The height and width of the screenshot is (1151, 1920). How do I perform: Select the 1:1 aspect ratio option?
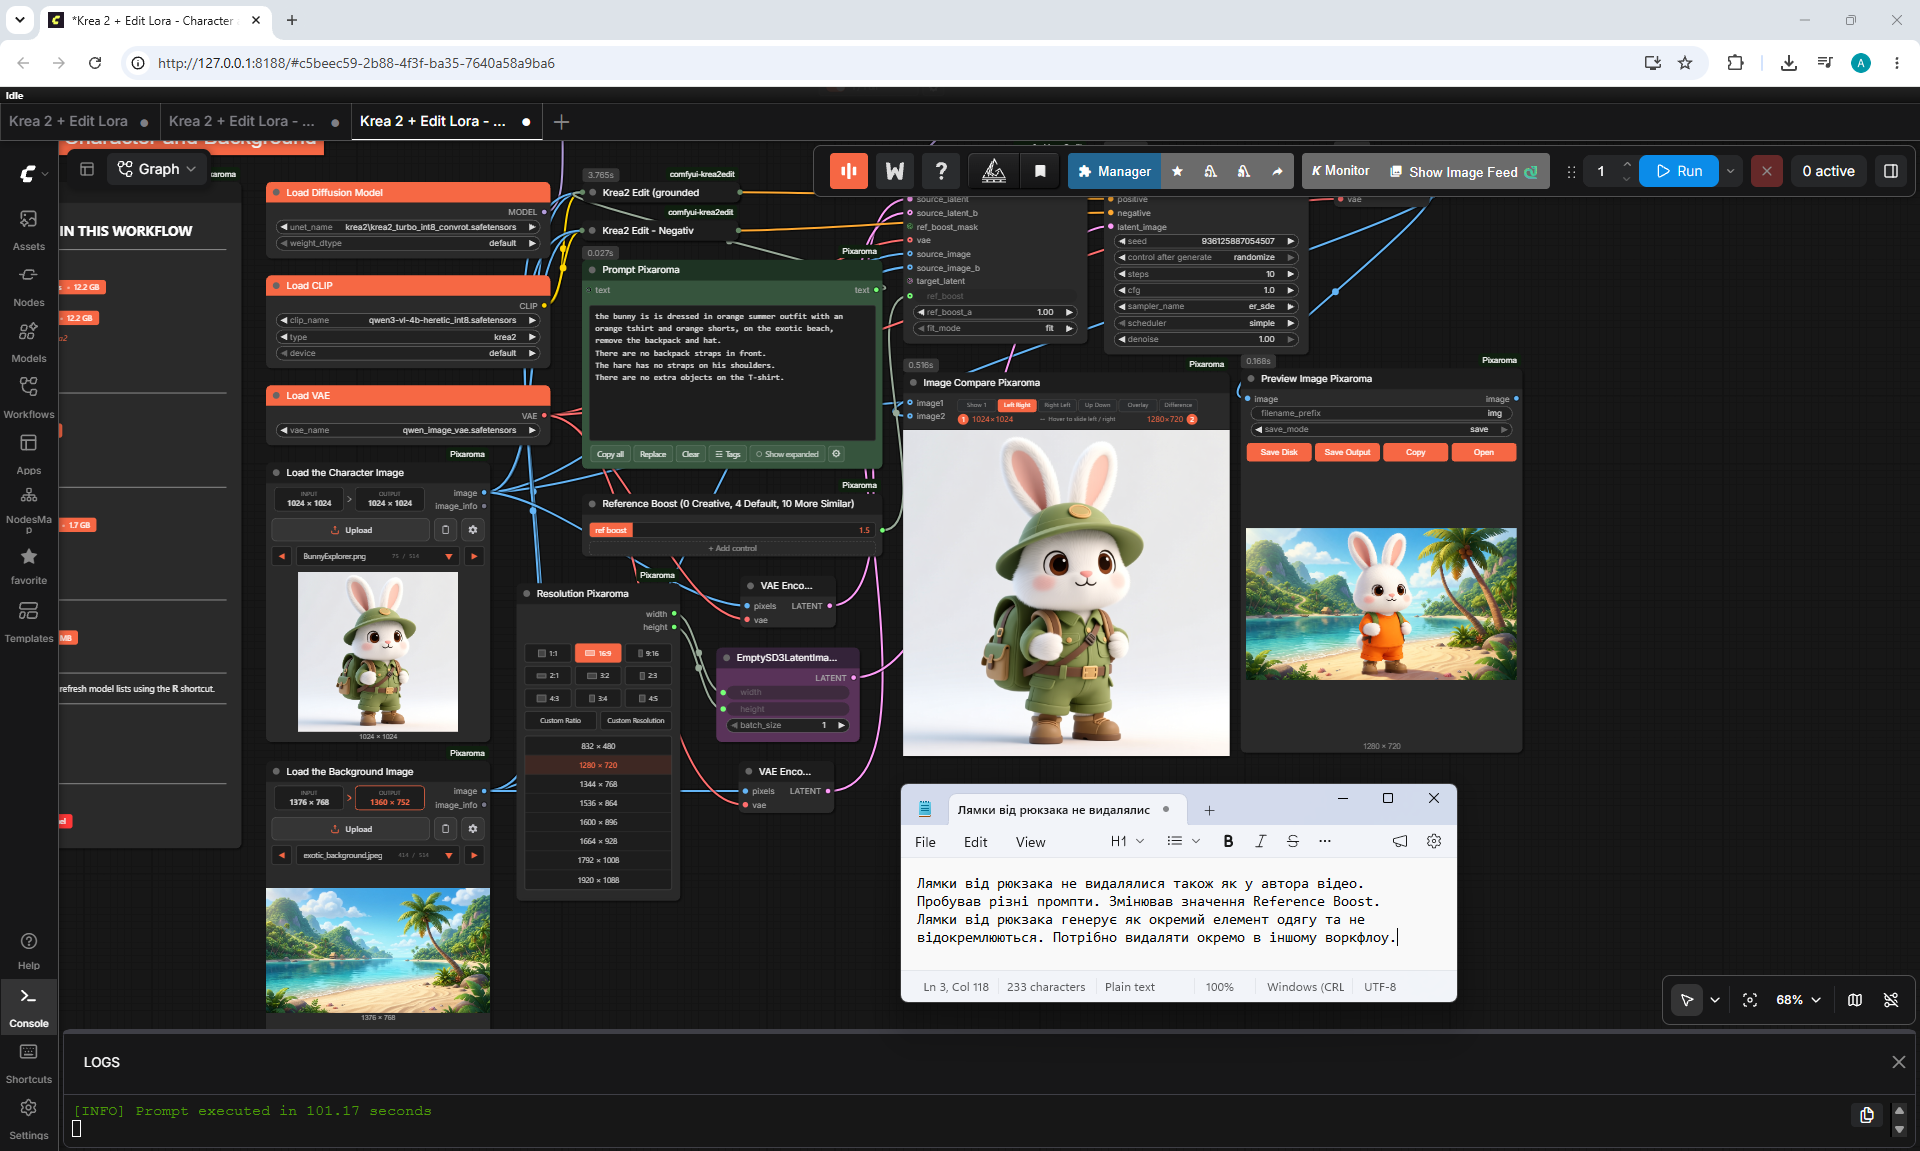tap(548, 653)
